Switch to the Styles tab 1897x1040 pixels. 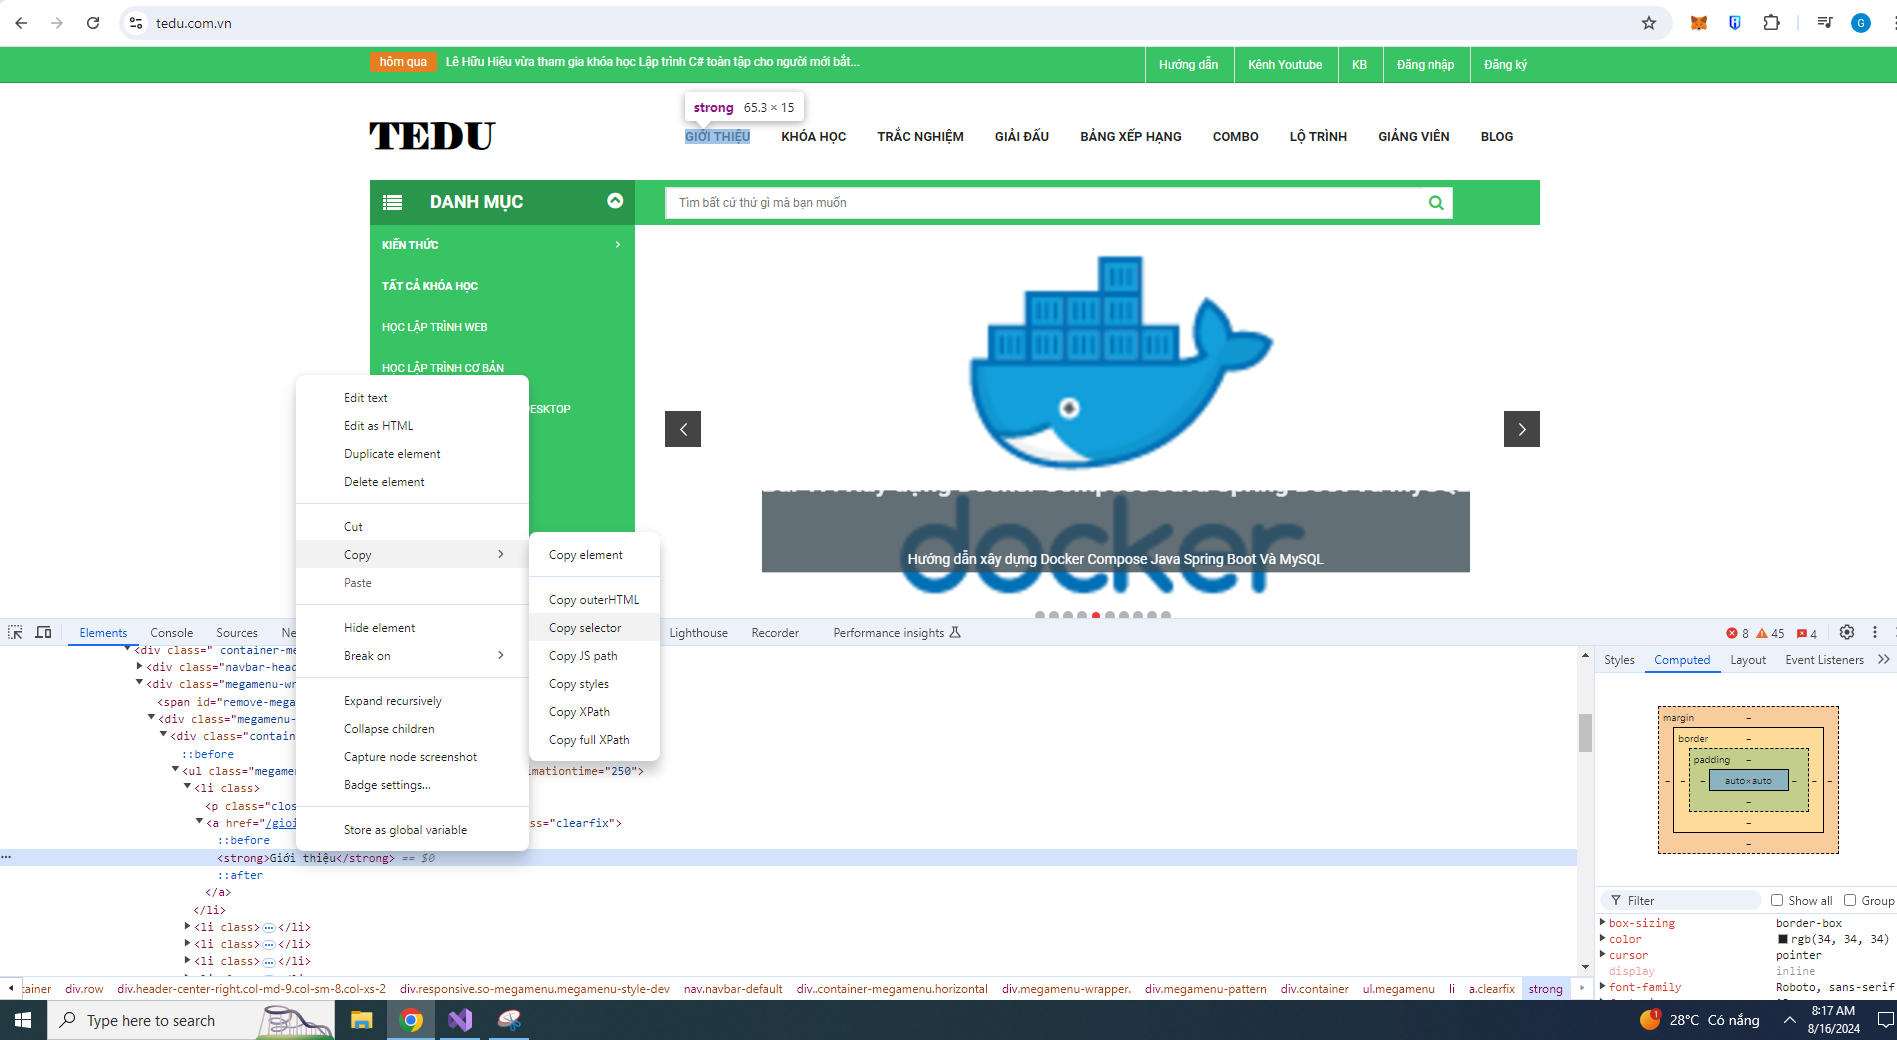1619,660
